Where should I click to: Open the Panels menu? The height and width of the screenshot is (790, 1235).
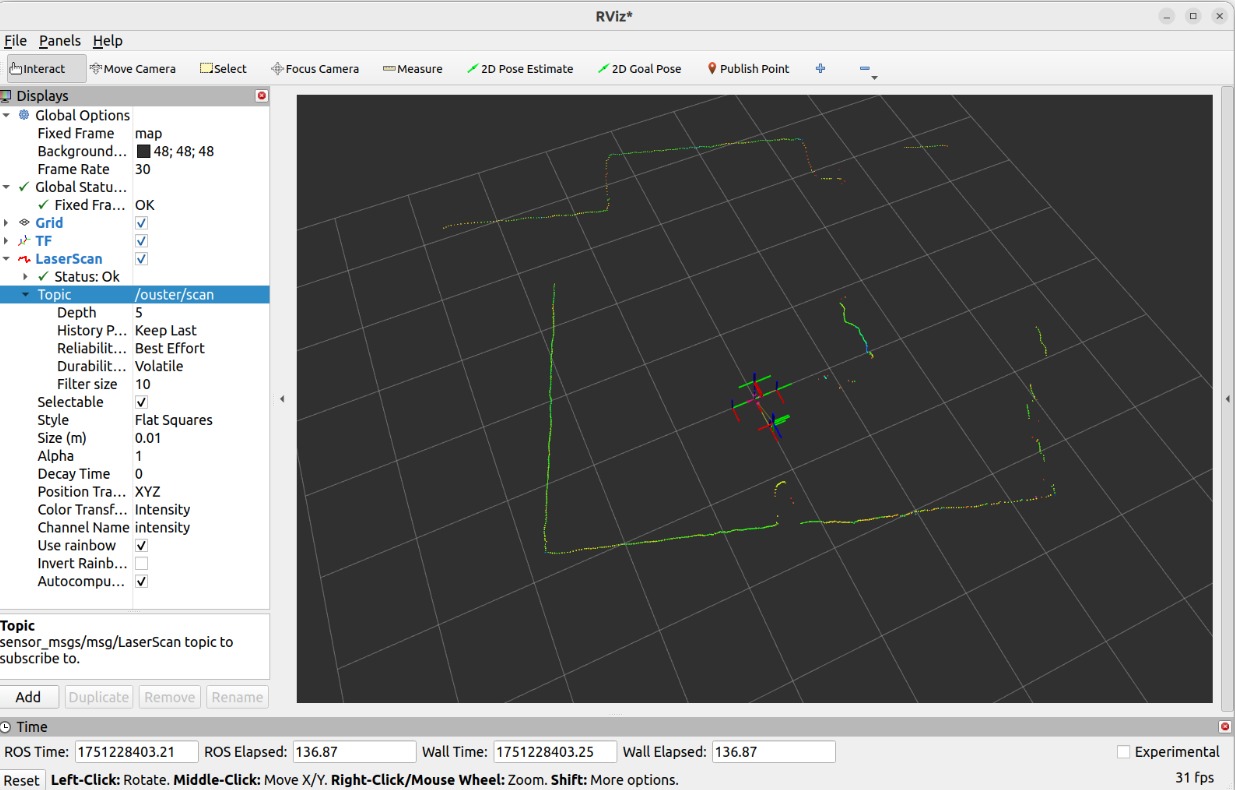click(x=60, y=41)
